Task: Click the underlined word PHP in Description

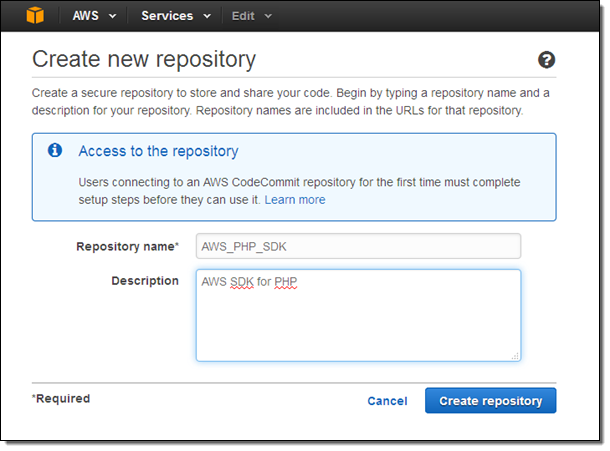Action: coord(287,283)
